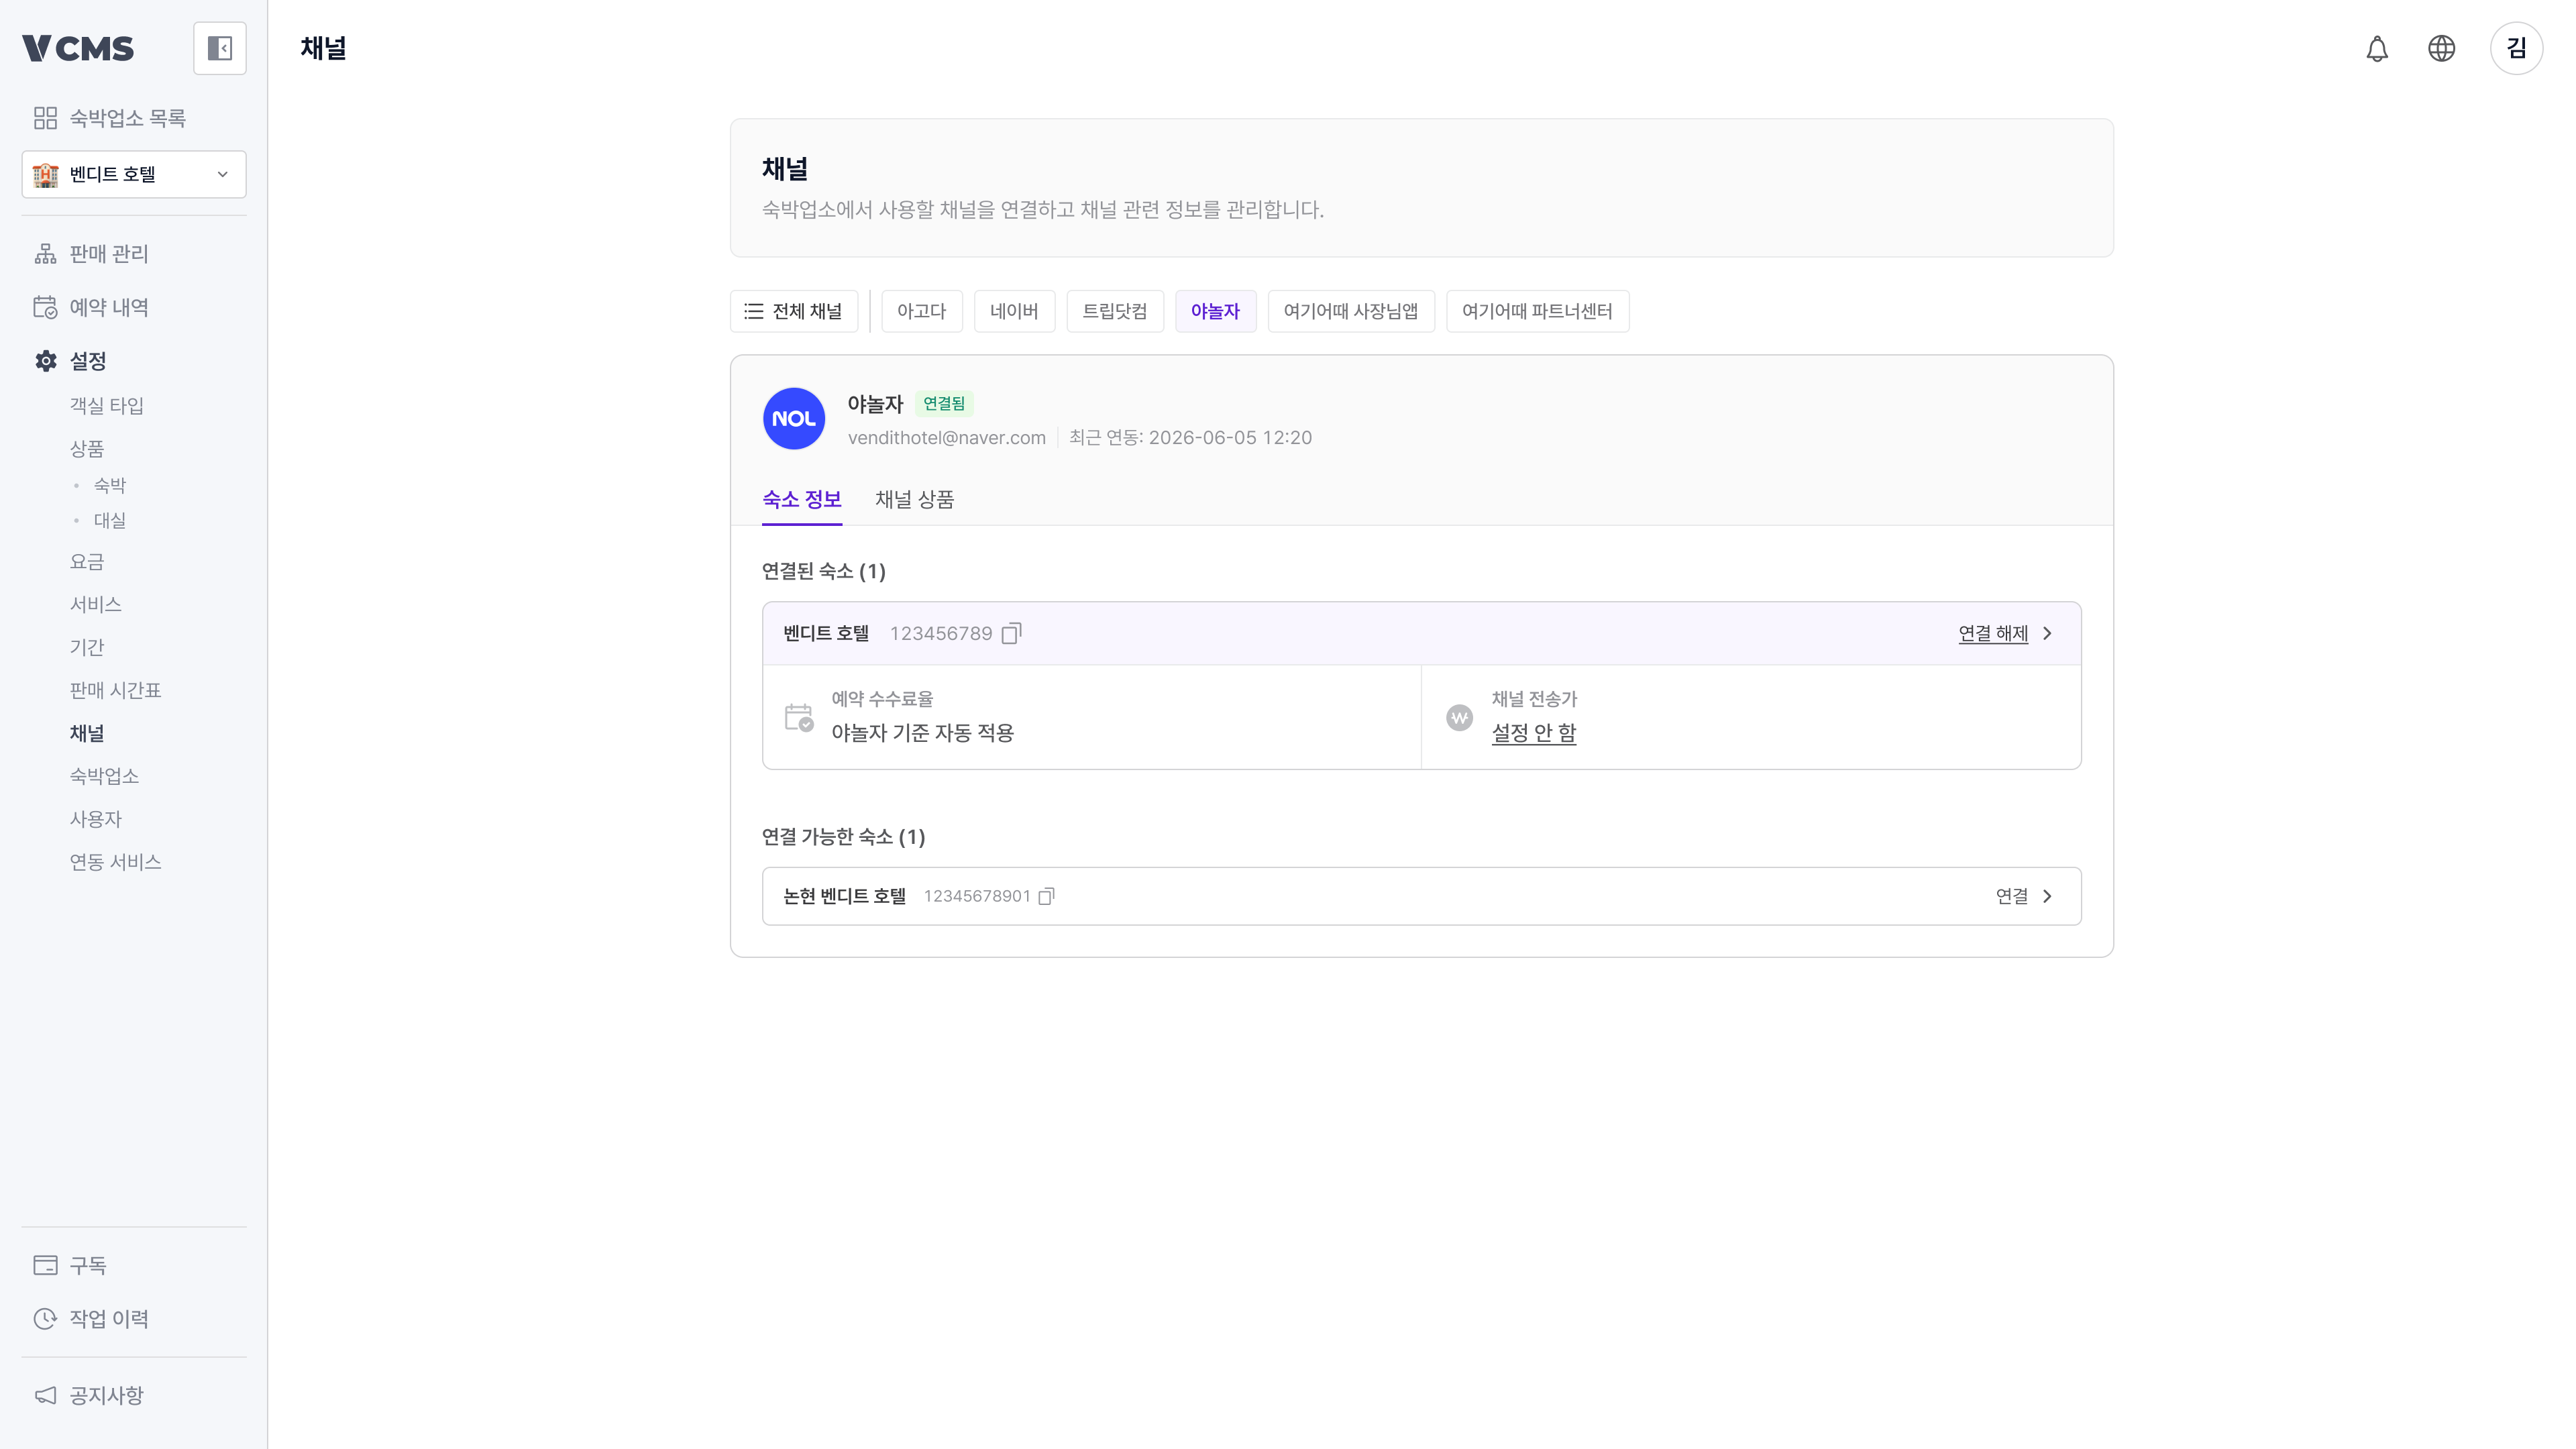Open 연동 서비스 settings
Image resolution: width=2576 pixels, height=1449 pixels.
point(115,862)
